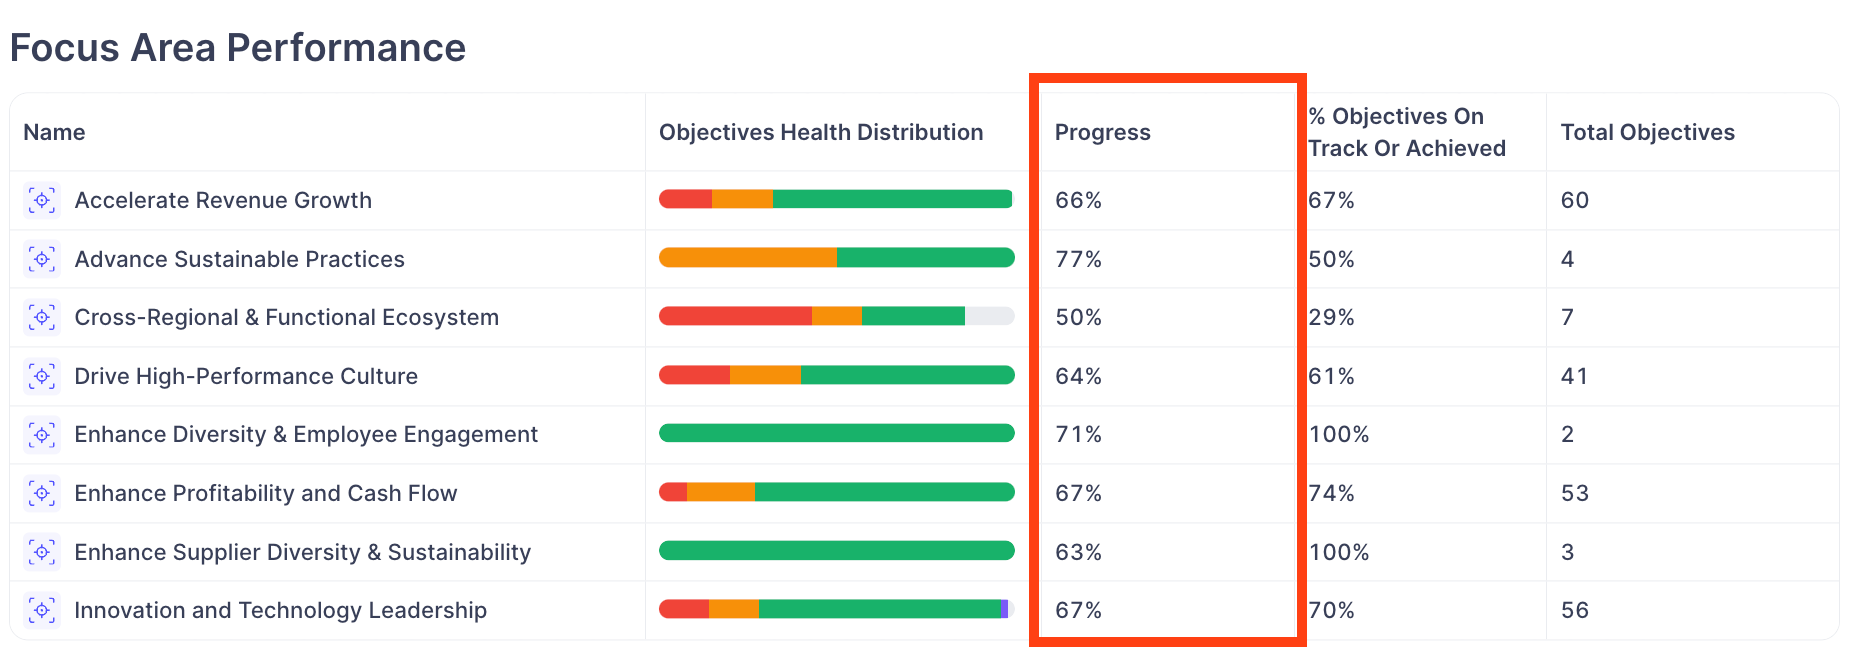Click the orange segment of Advance Sustainable Practices bar
Viewport: 1864px width, 666px height.
(x=747, y=258)
